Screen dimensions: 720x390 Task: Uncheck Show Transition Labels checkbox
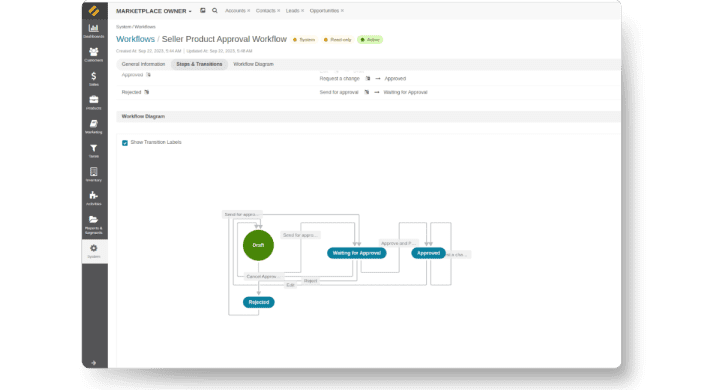point(125,143)
